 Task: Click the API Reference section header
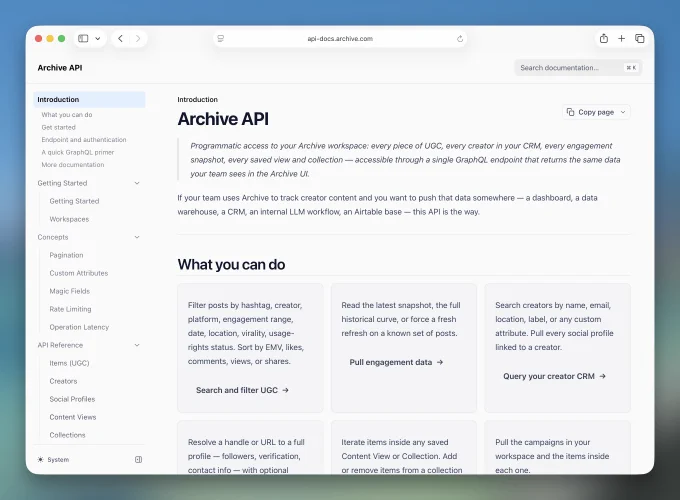pyautogui.click(x=60, y=345)
